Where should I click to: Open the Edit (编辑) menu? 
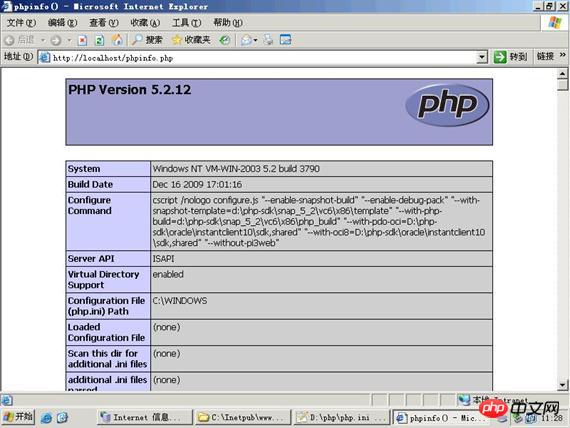62,23
